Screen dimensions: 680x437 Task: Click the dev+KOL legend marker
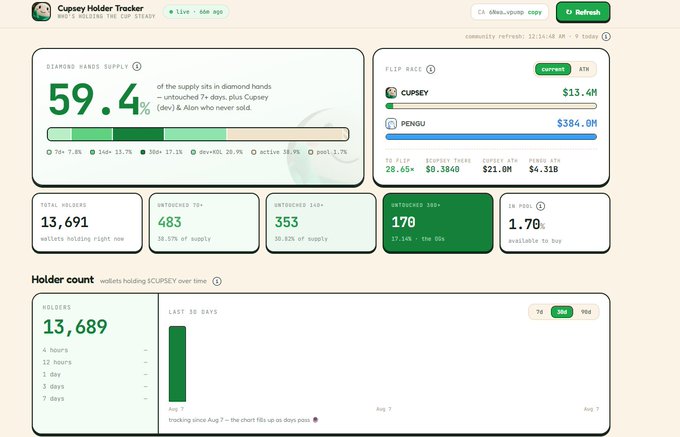tap(193, 152)
